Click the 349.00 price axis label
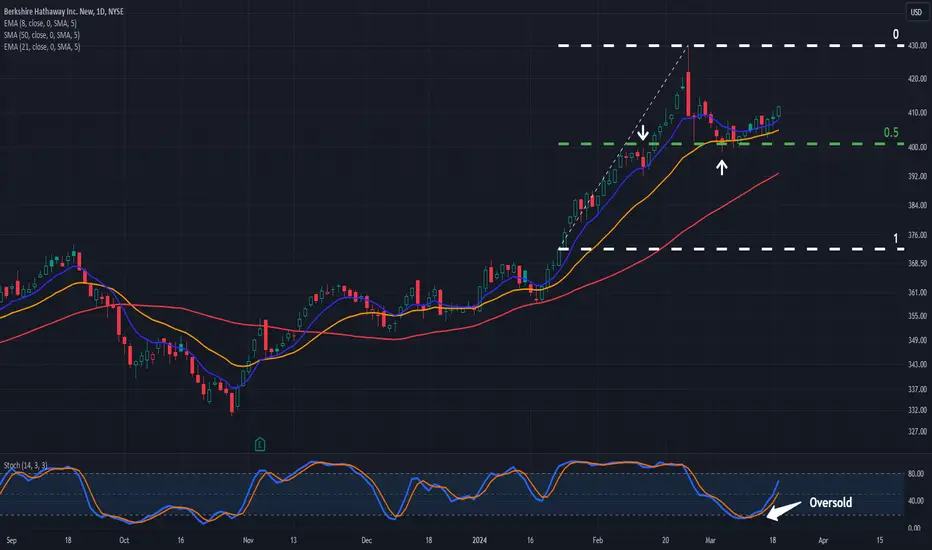The width and height of the screenshot is (932, 550). tap(917, 340)
